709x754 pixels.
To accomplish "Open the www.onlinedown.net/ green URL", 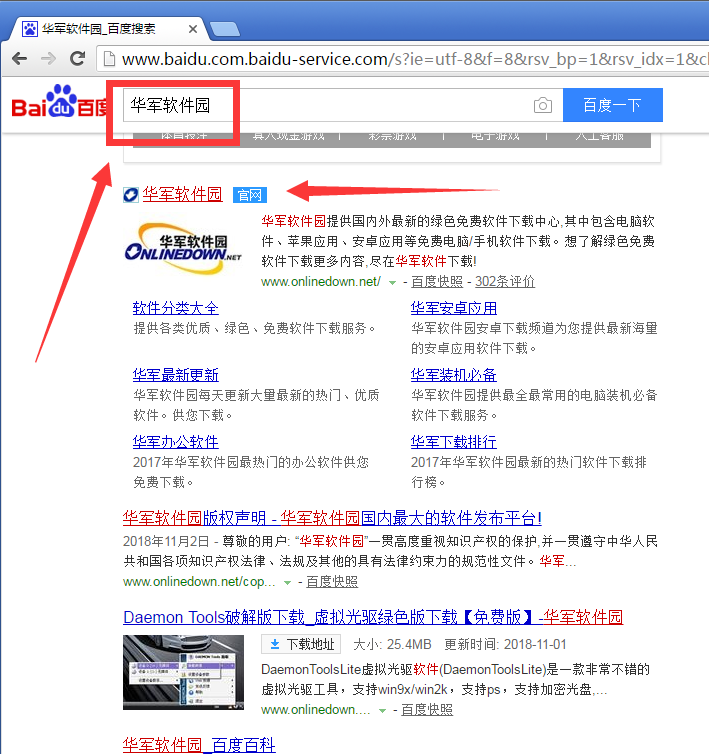I will point(321,281).
